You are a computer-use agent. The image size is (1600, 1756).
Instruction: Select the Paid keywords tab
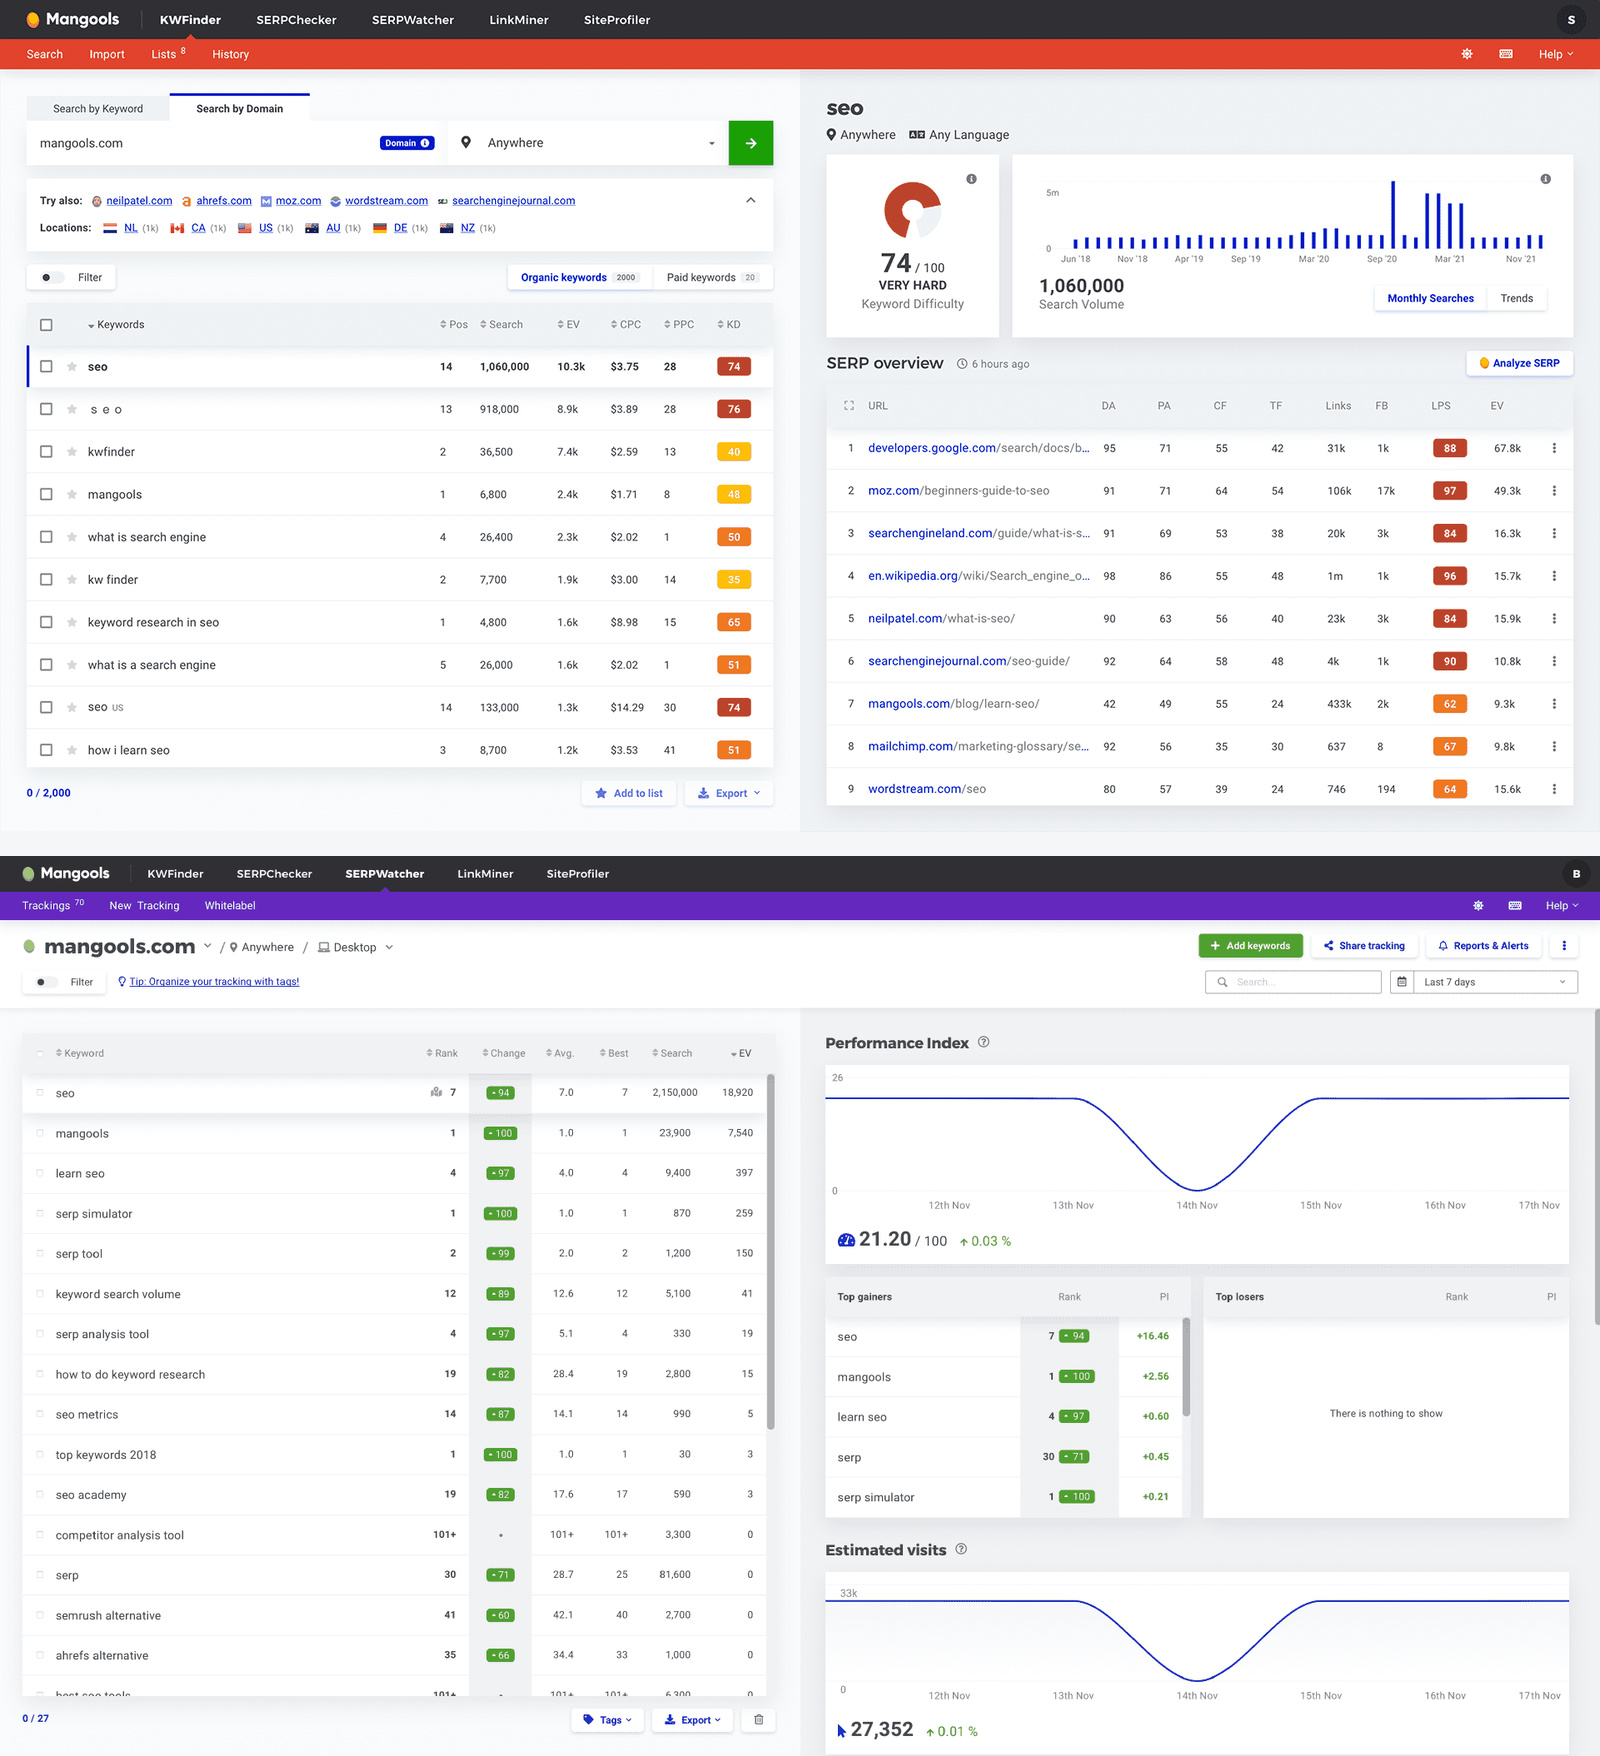coord(712,277)
